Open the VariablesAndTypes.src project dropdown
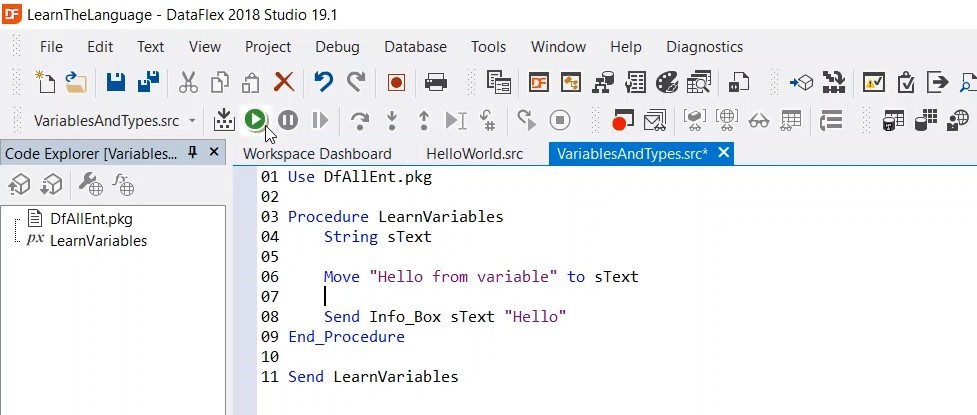The height and width of the screenshot is (415, 977). [x=192, y=121]
